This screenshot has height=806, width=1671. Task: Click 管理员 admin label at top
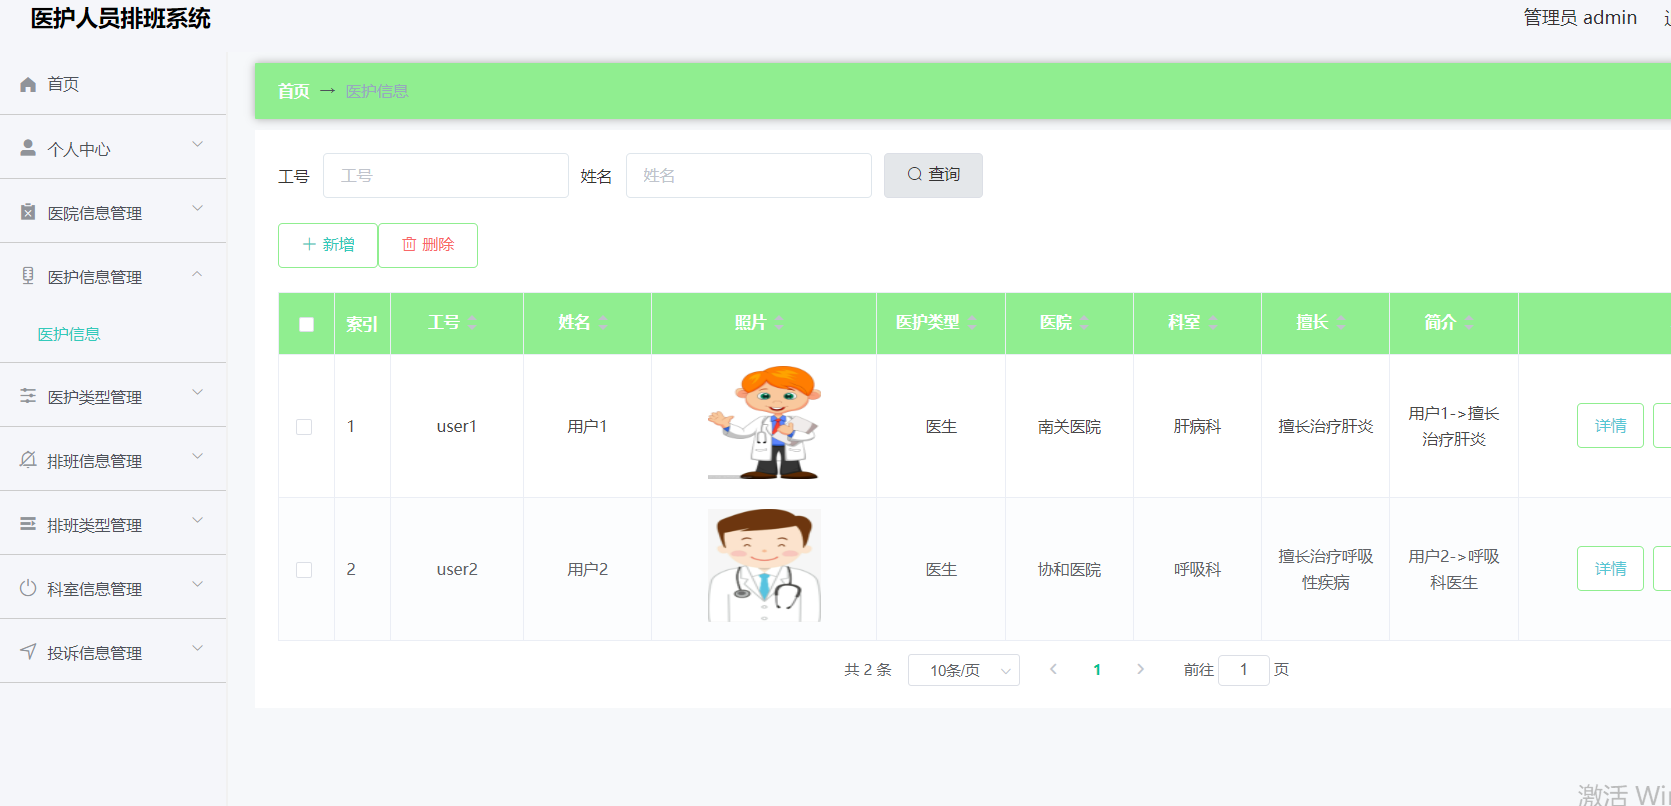1580,17
